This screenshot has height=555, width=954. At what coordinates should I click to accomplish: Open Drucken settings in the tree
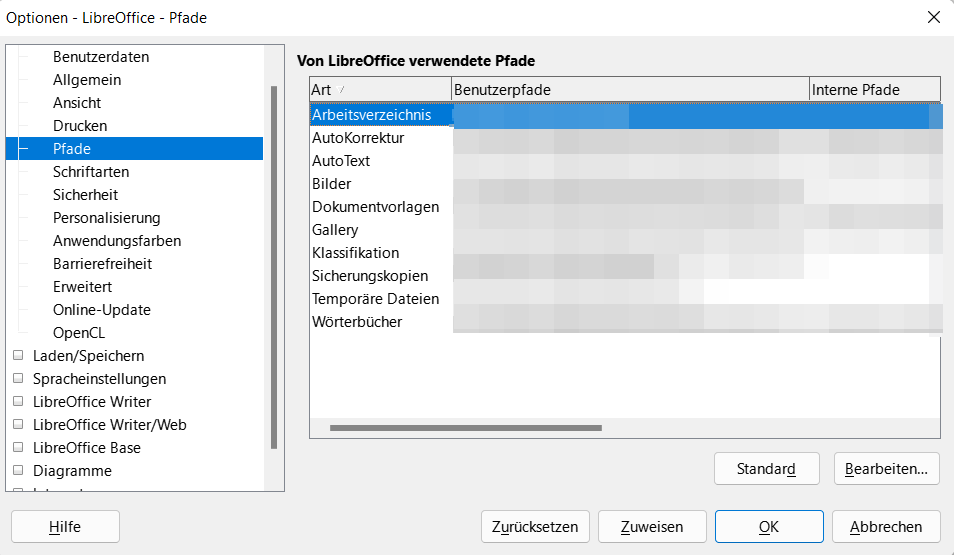click(80, 126)
